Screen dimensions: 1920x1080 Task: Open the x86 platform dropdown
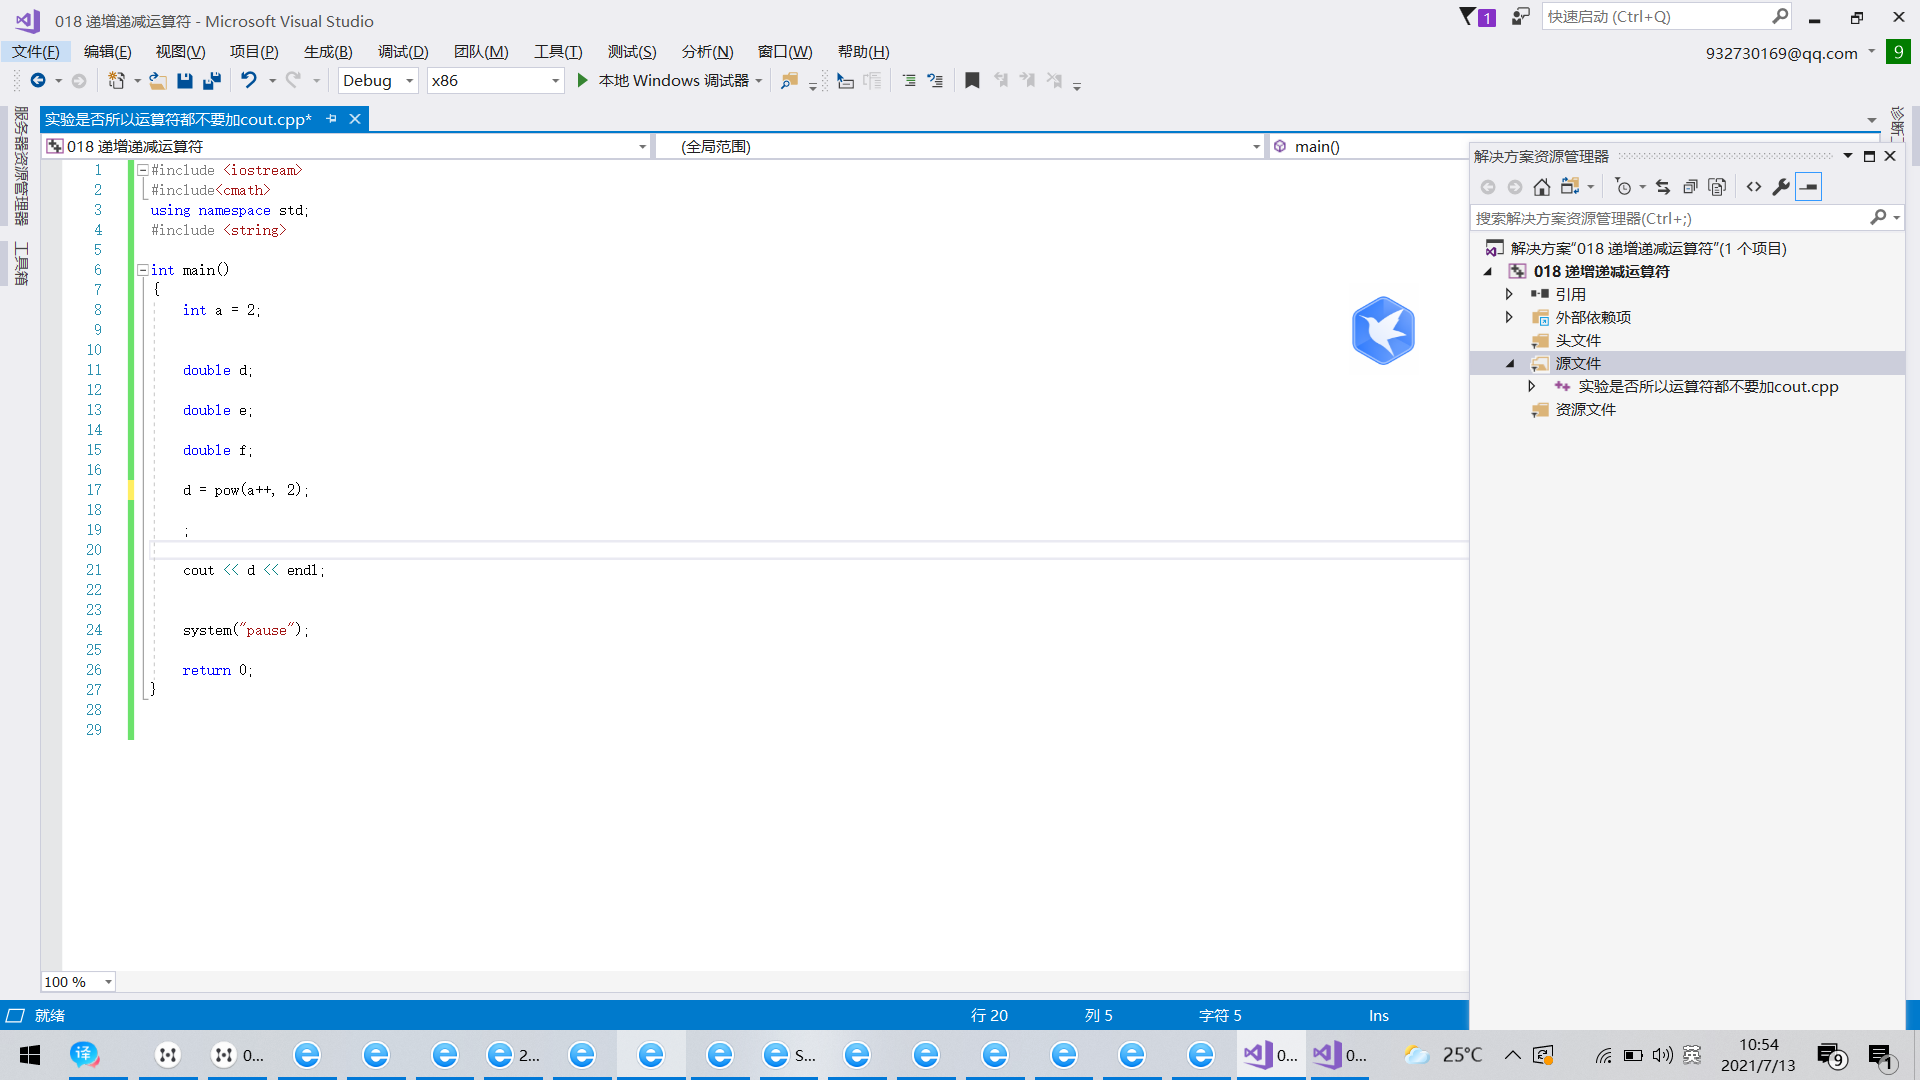coord(495,81)
